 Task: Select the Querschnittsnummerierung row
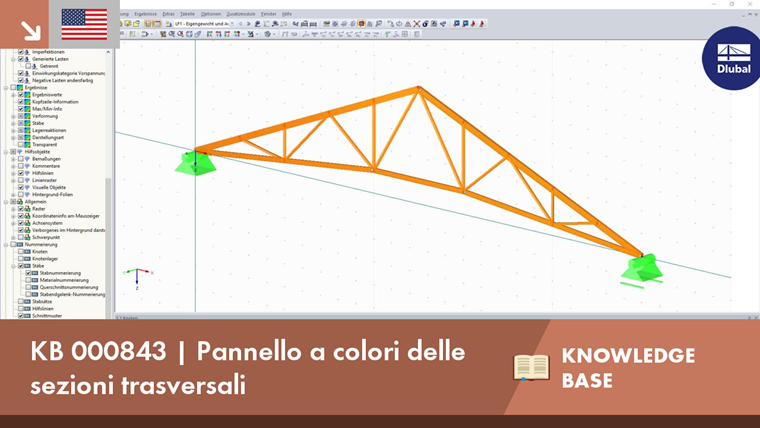coord(69,287)
